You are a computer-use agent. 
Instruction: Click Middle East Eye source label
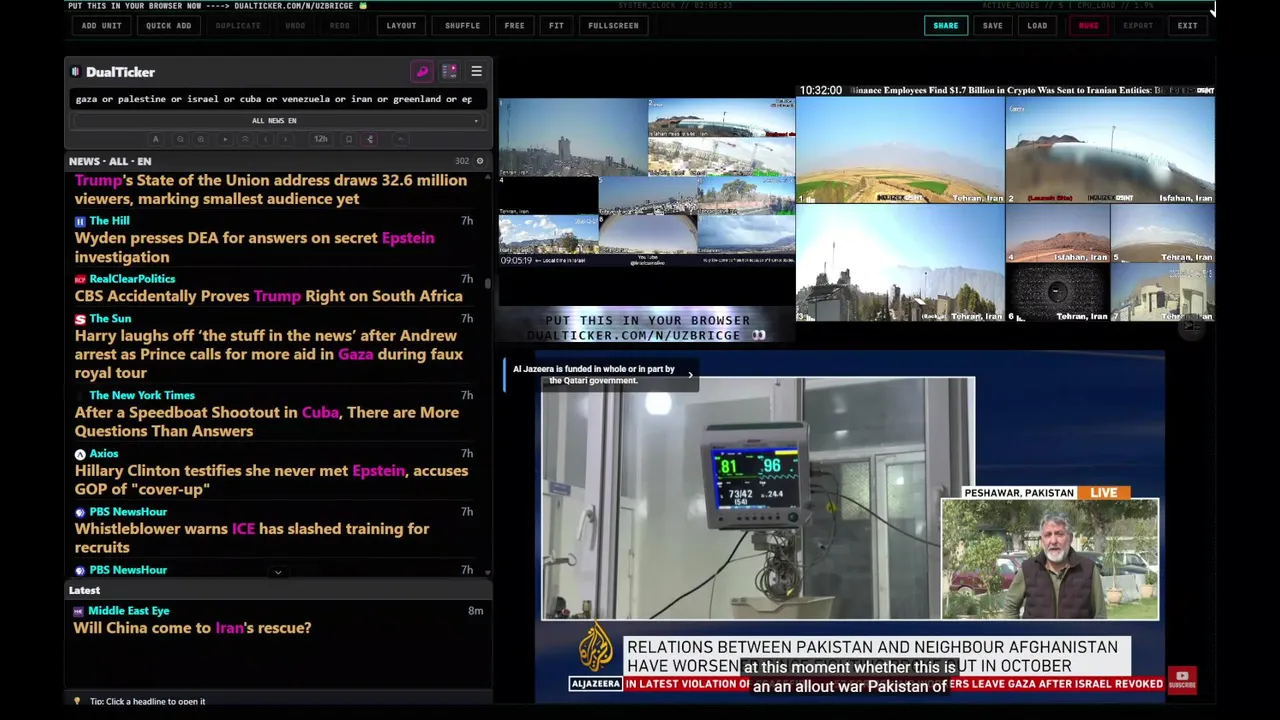pyautogui.click(x=128, y=611)
